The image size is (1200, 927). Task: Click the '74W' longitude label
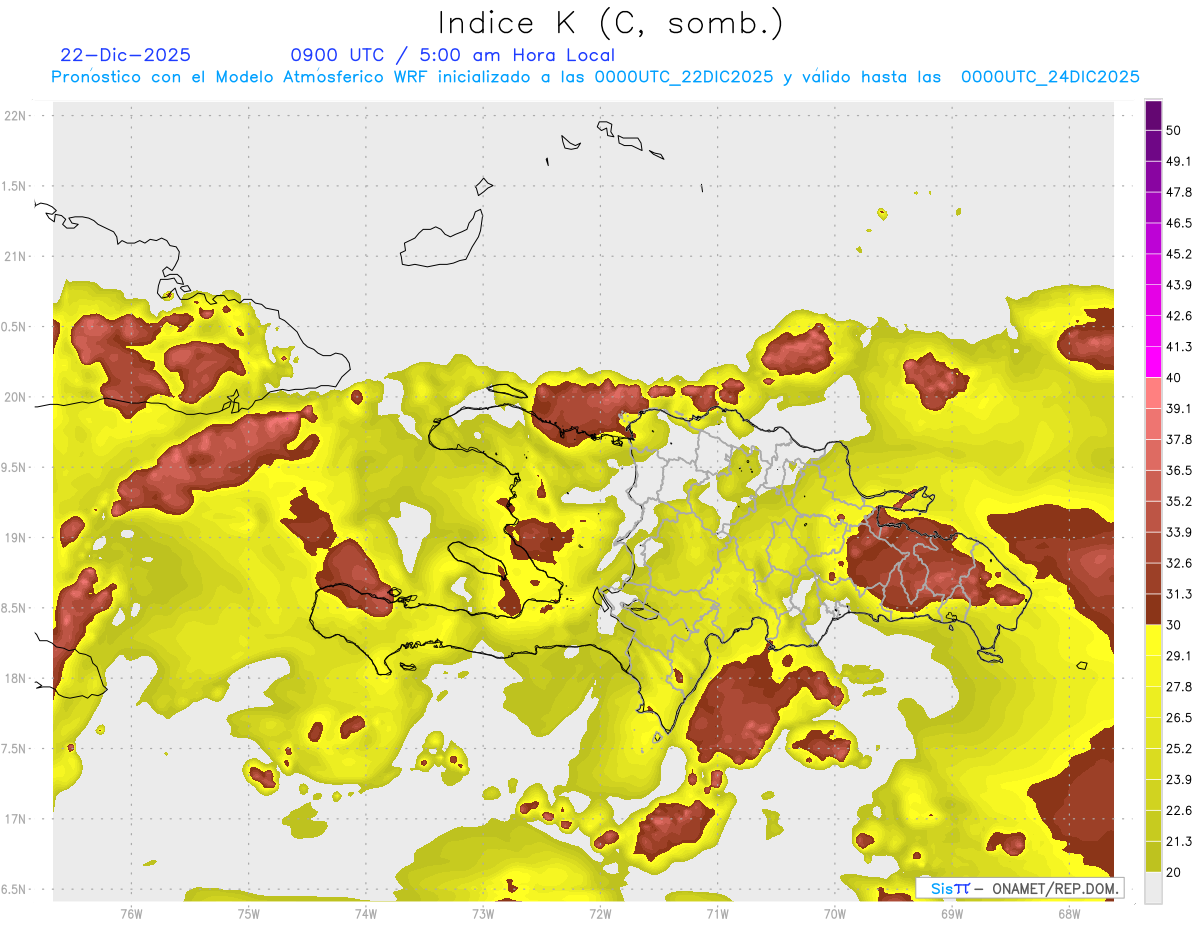(x=366, y=913)
